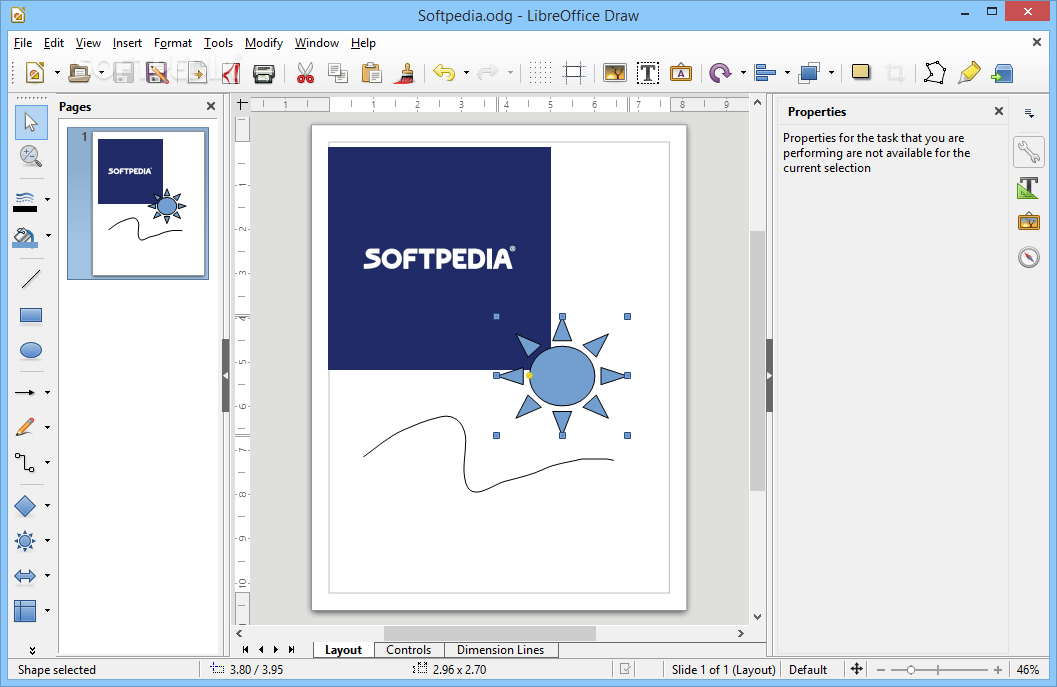Image resolution: width=1057 pixels, height=687 pixels.
Task: Open the Fill Color dropdown arrow
Action: 49,236
